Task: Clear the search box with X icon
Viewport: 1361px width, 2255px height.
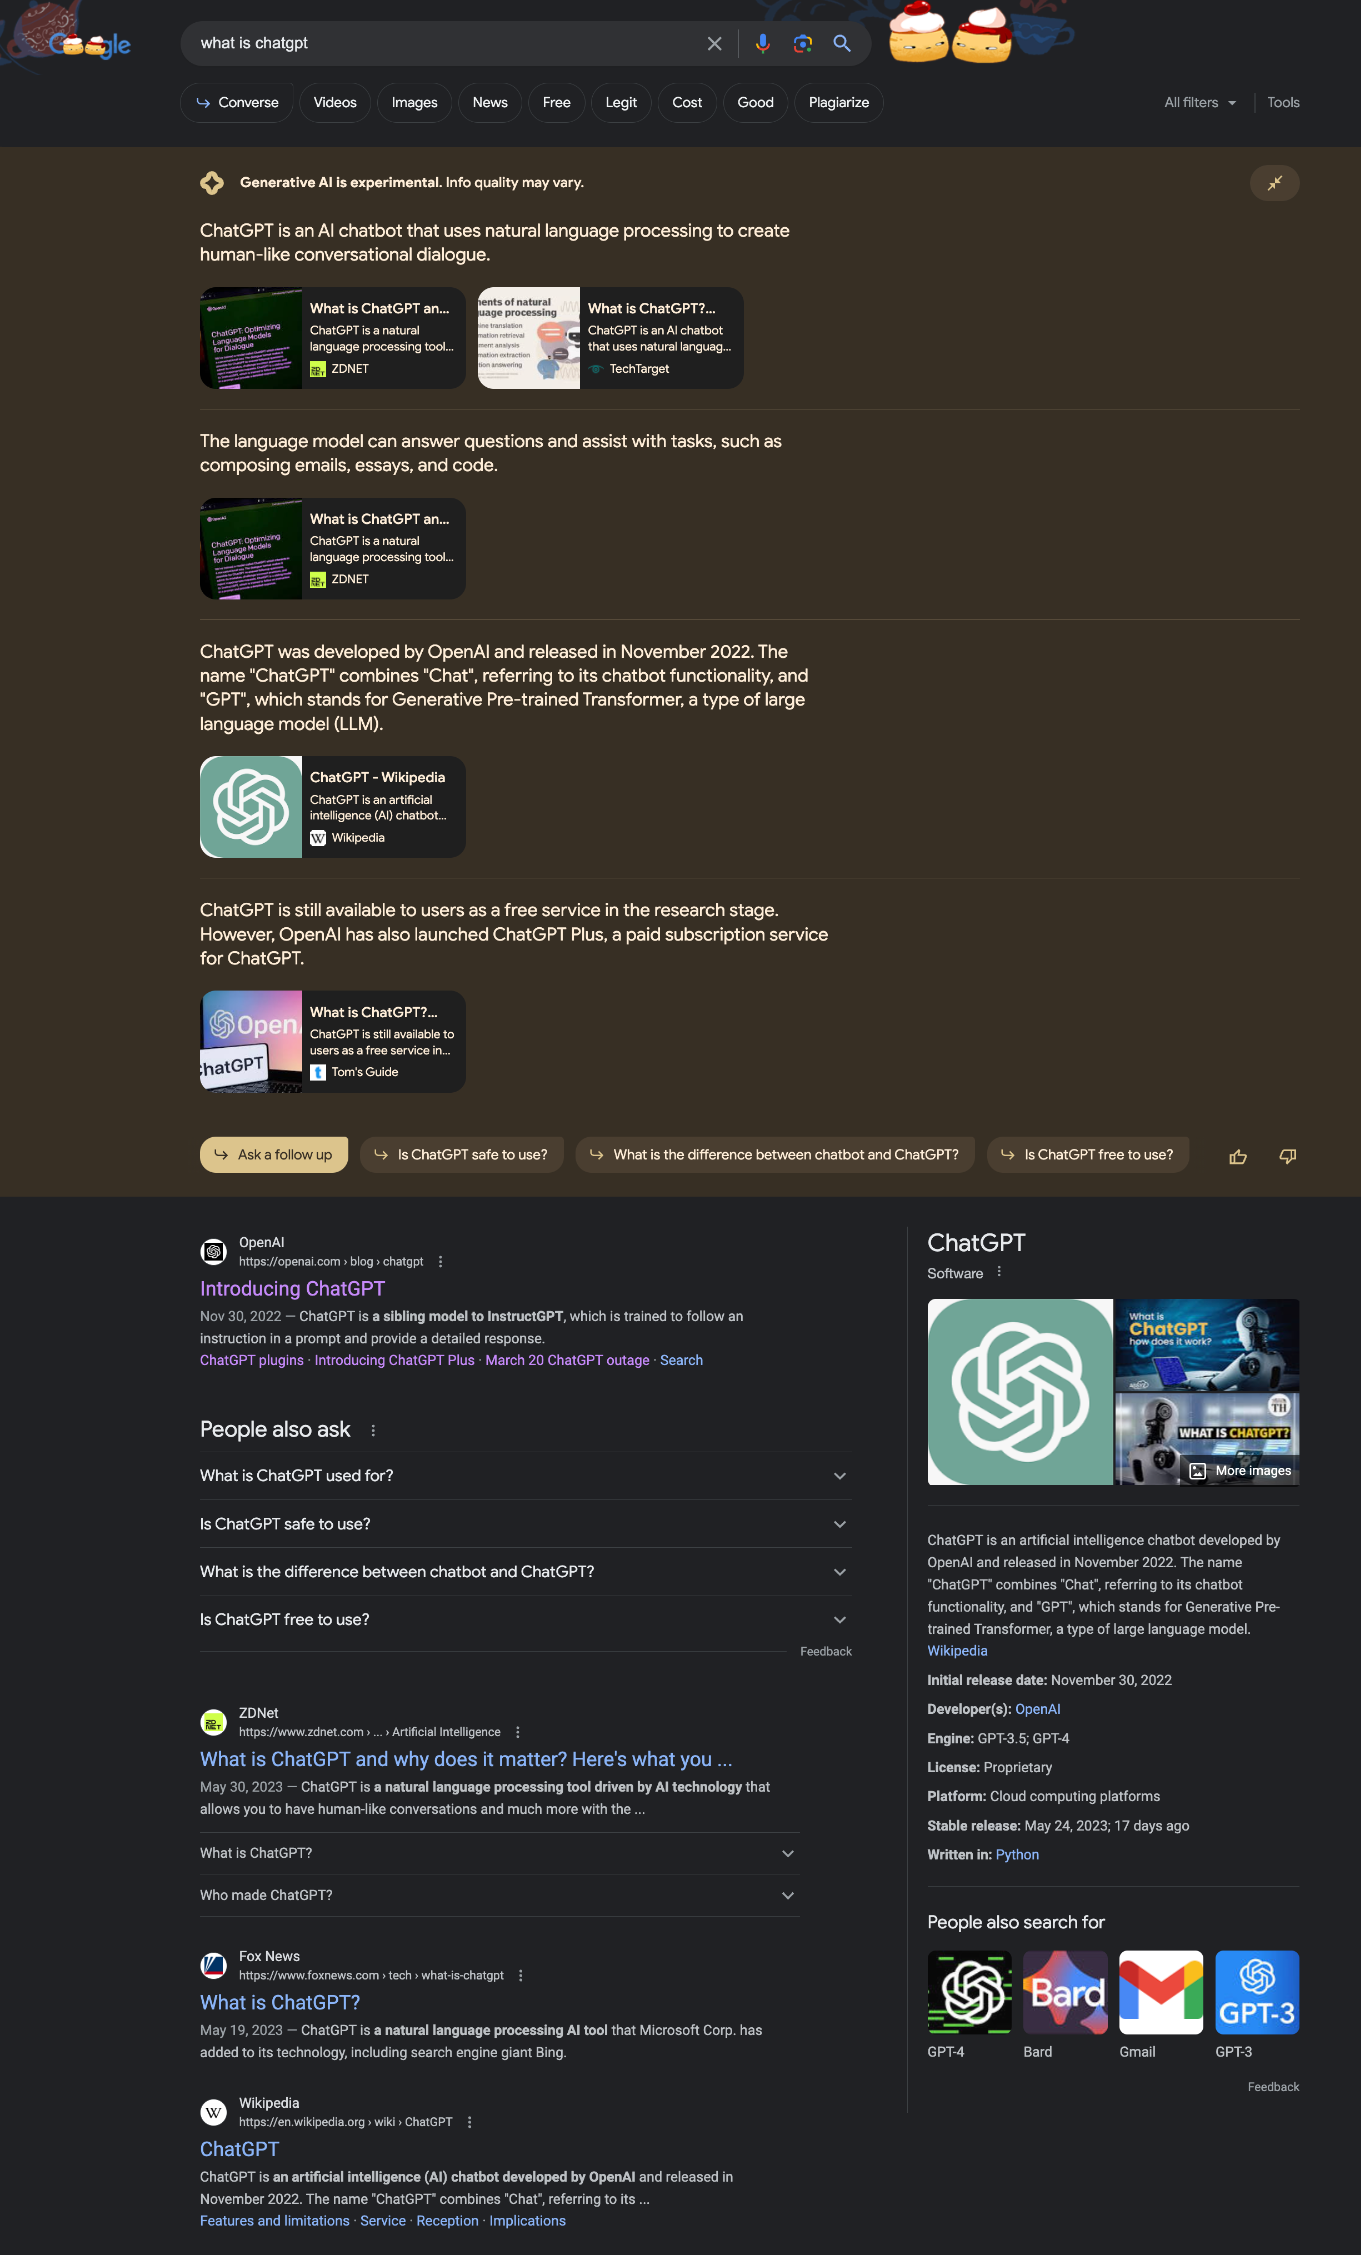Action: (x=714, y=43)
